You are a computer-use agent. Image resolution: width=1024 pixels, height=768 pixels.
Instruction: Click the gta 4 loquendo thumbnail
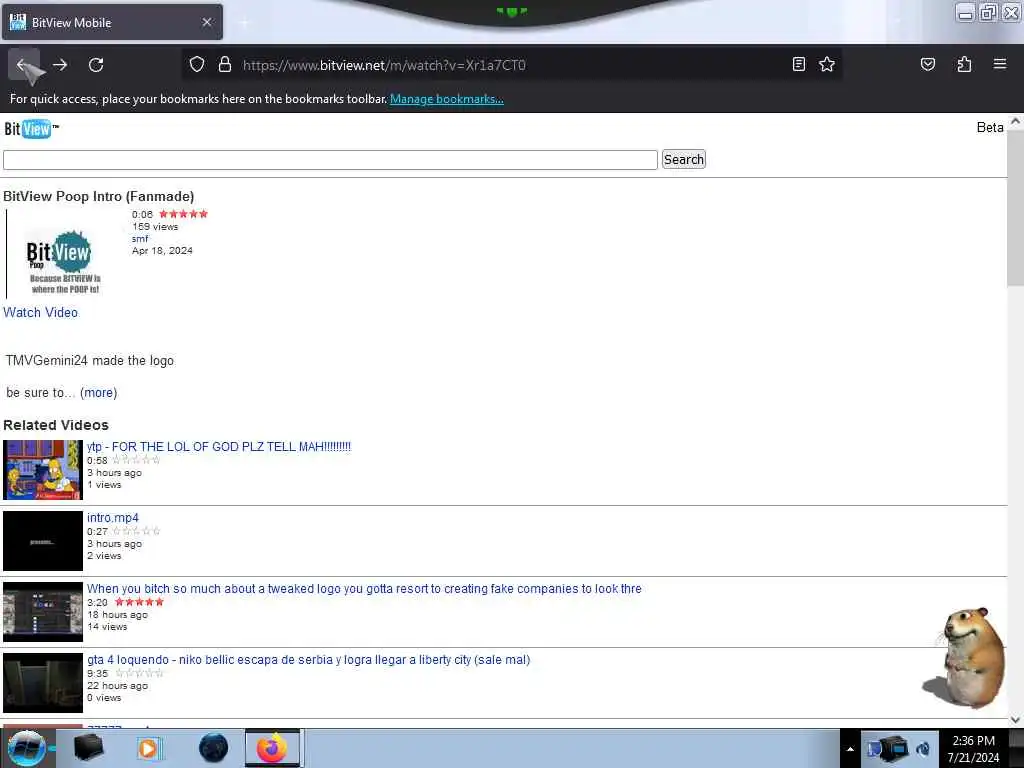click(x=43, y=683)
